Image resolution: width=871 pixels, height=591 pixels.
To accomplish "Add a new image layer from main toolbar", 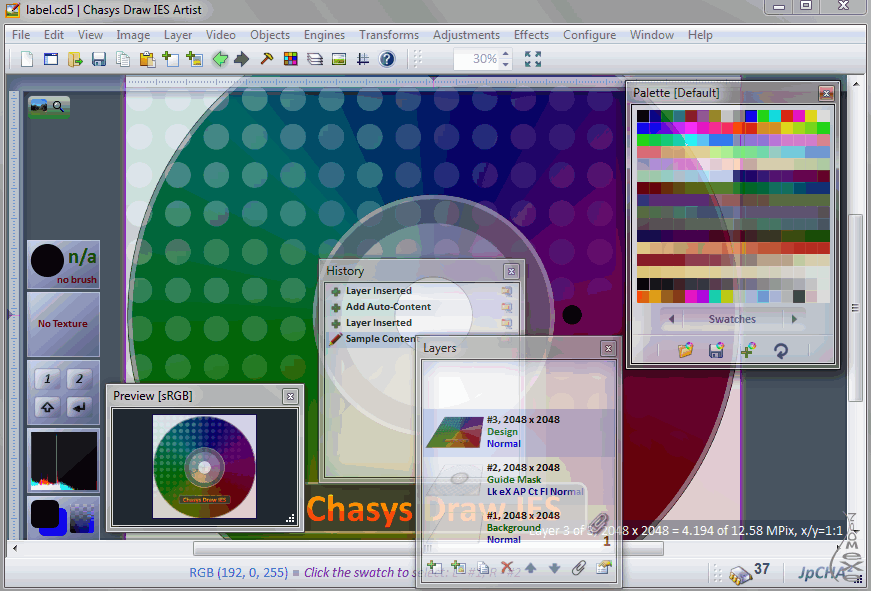I will pos(194,59).
